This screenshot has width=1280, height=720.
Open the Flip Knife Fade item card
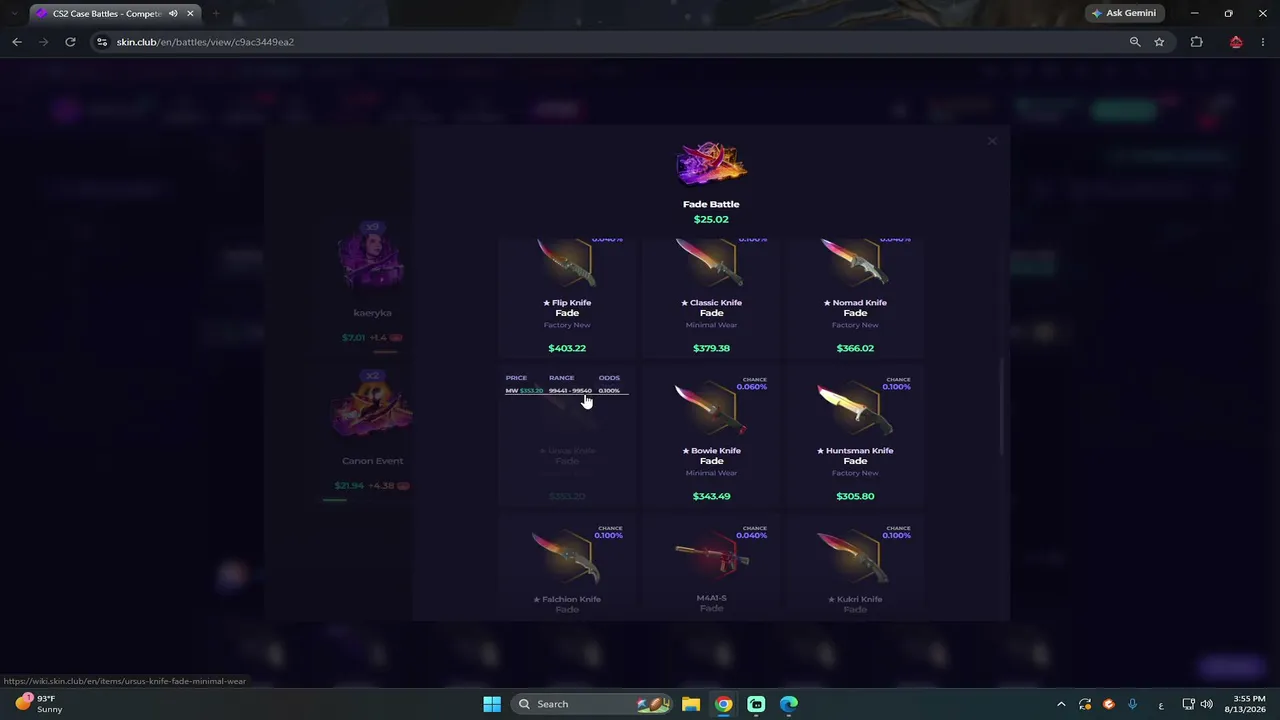coord(567,297)
